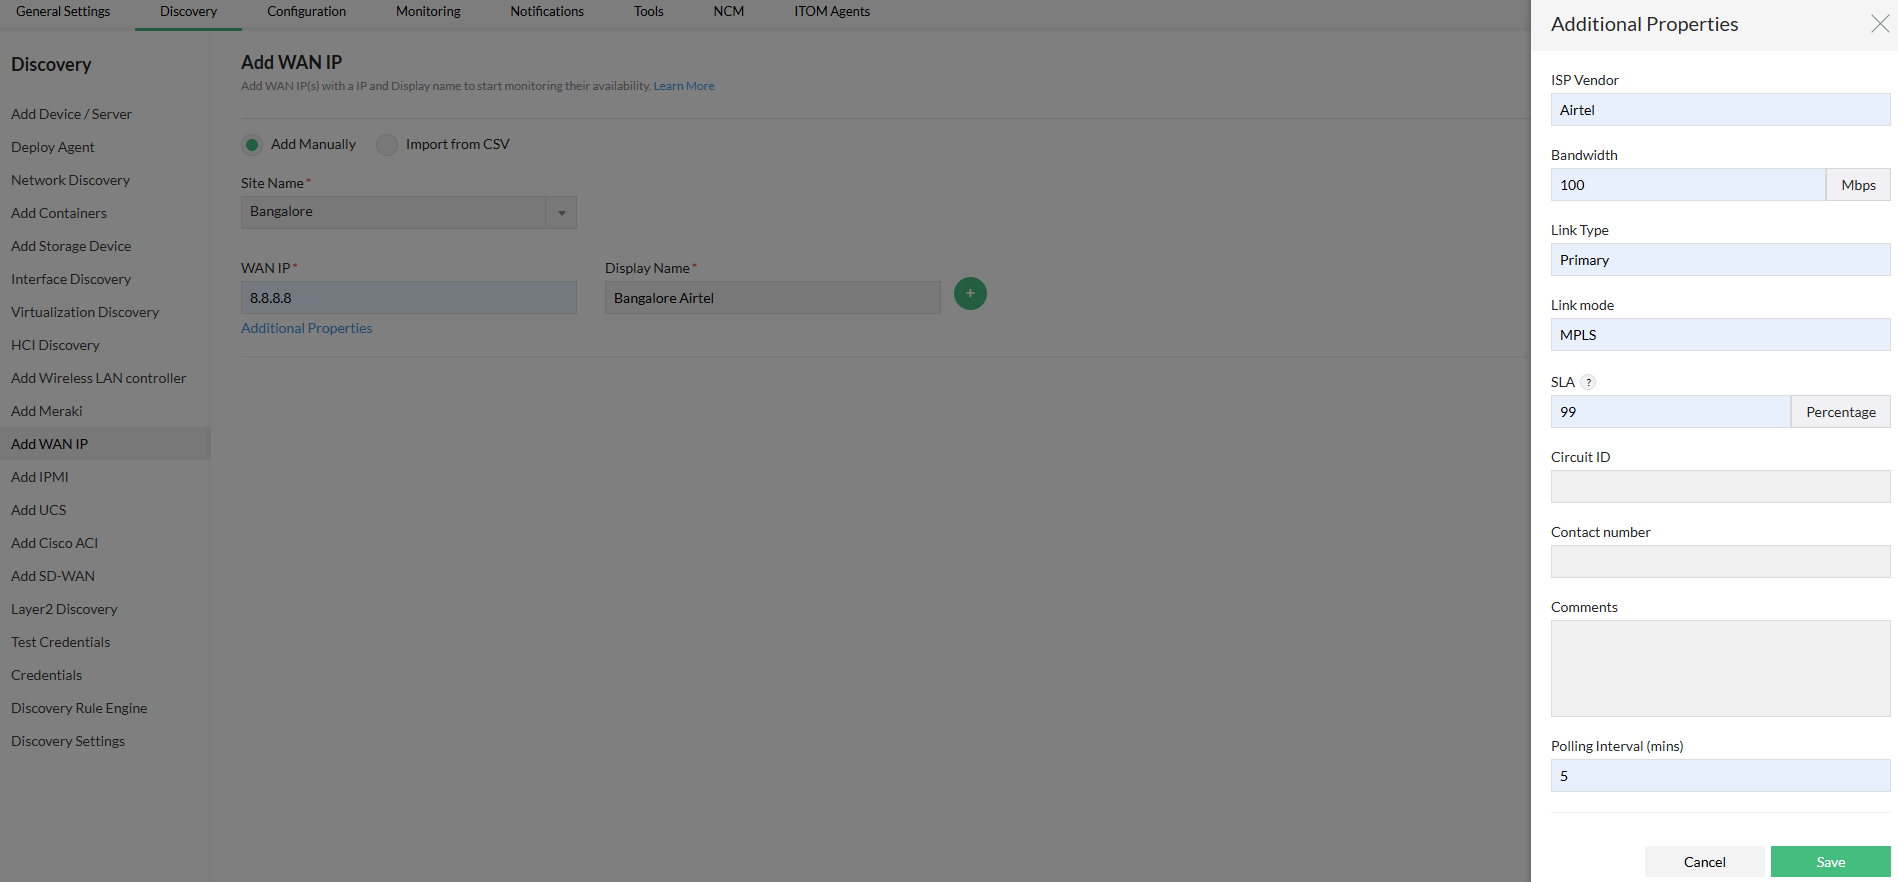
Task: Click the Save button
Action: tap(1830, 862)
